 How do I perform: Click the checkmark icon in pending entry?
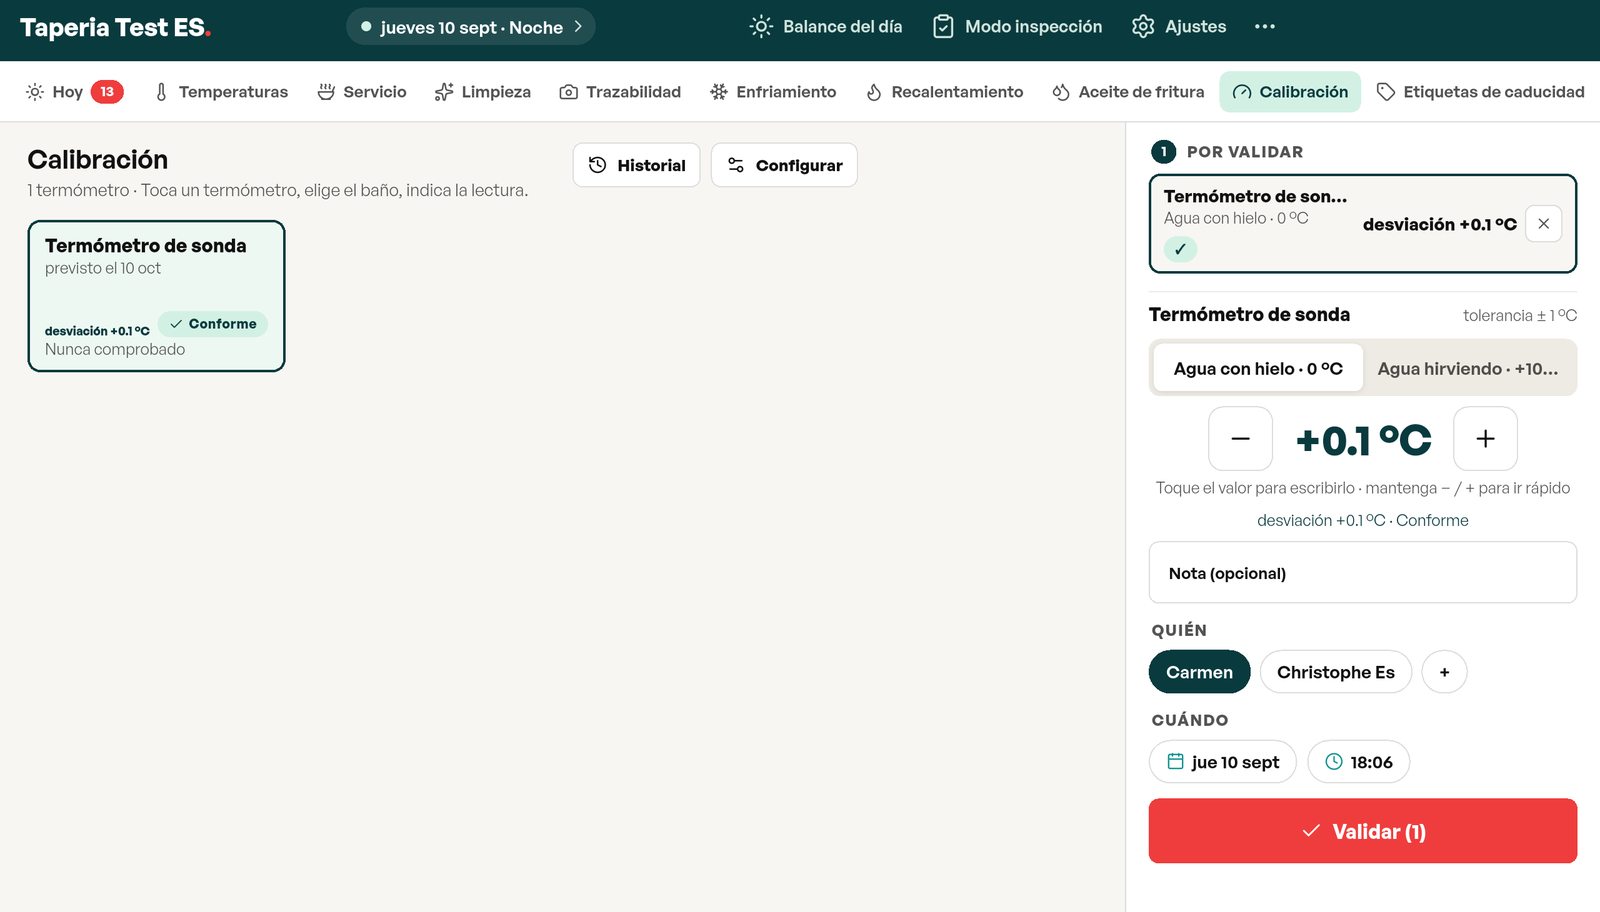pyautogui.click(x=1180, y=250)
